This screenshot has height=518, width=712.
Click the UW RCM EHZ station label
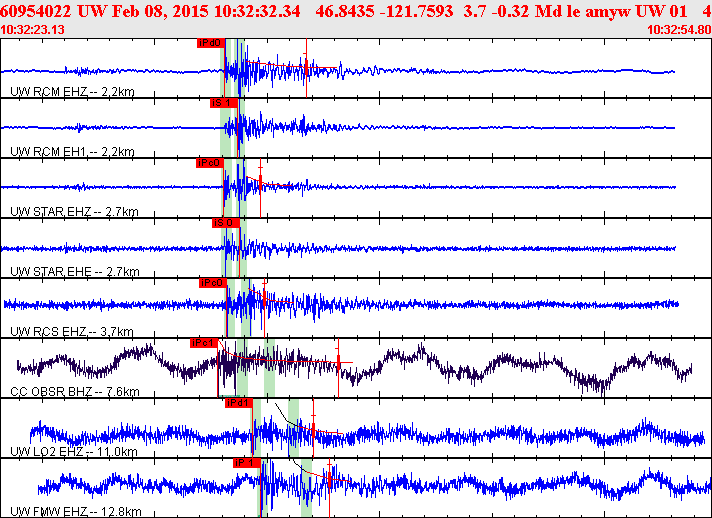pos(72,92)
